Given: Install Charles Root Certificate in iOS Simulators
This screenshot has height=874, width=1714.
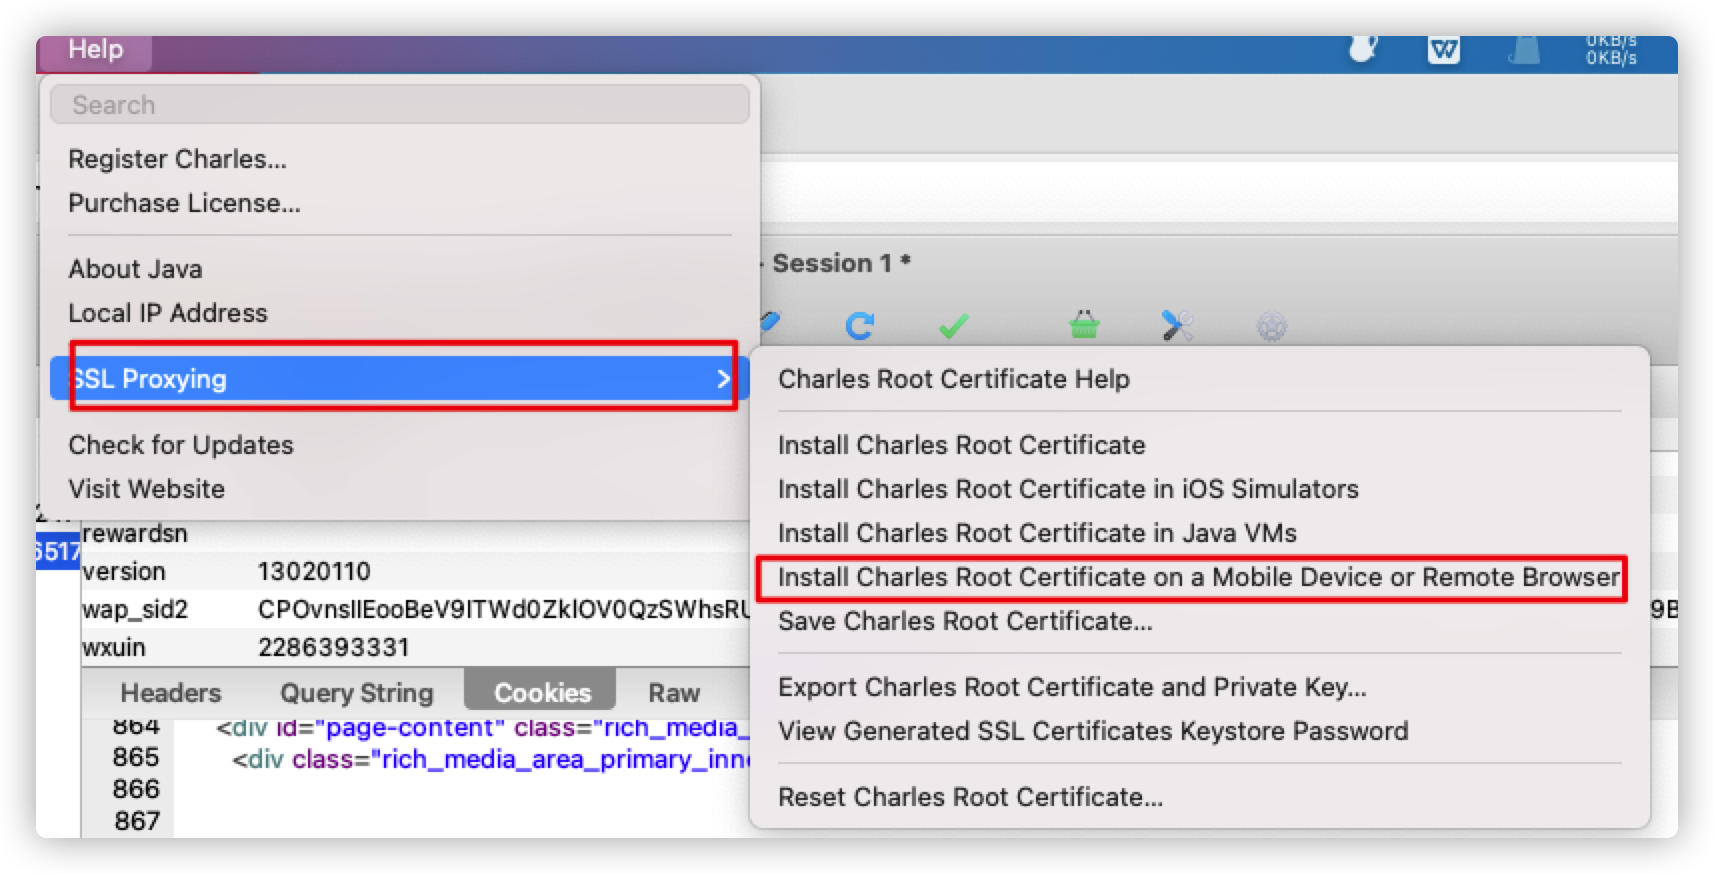Looking at the screenshot, I should (1068, 489).
